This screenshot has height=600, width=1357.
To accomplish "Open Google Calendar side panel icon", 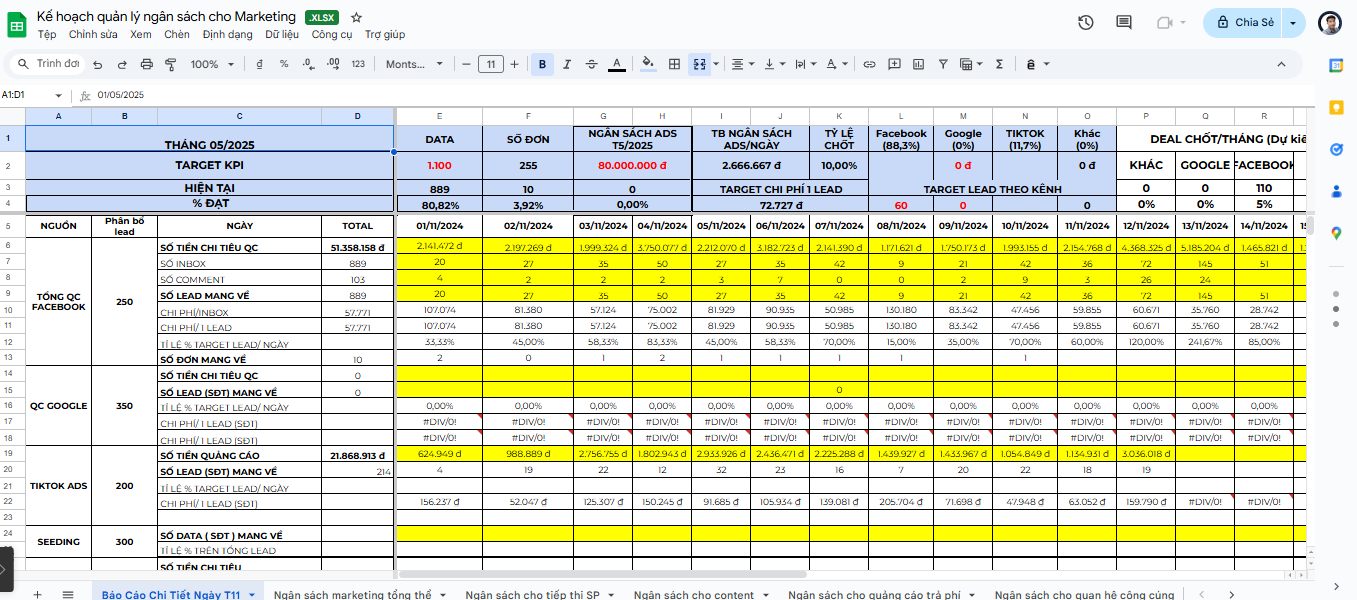I will point(1336,65).
